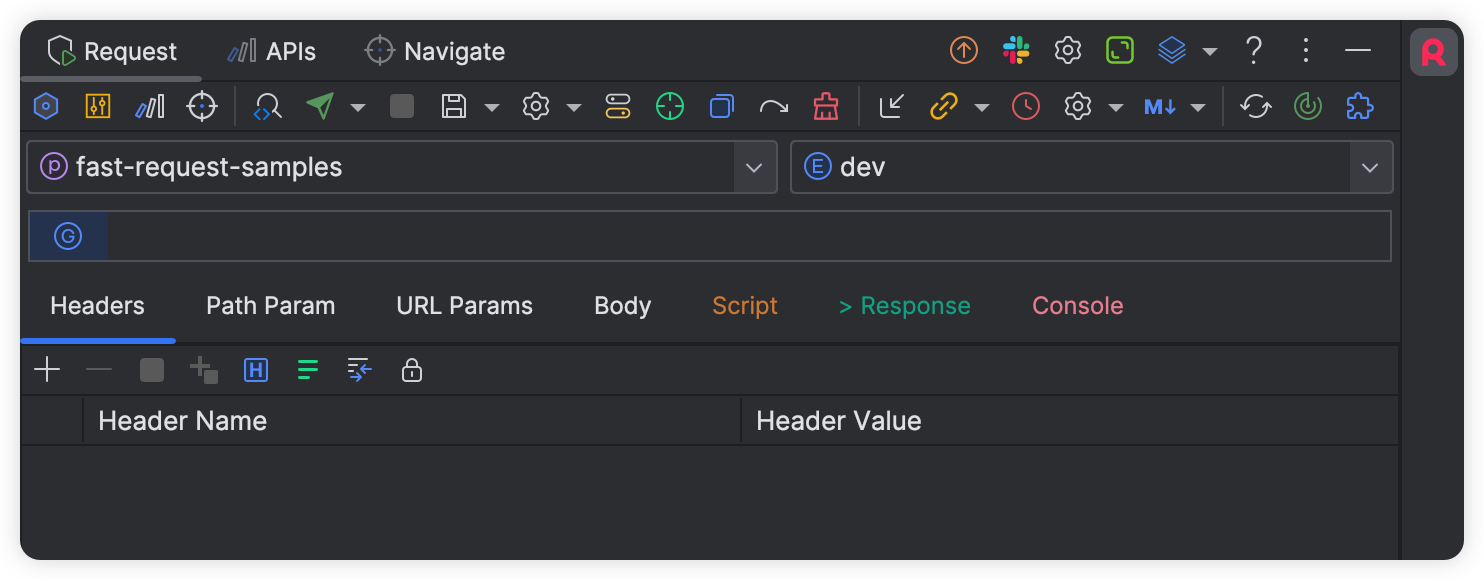This screenshot has width=1484, height=580.
Task: Click the Slack logo icon
Action: click(1016, 51)
